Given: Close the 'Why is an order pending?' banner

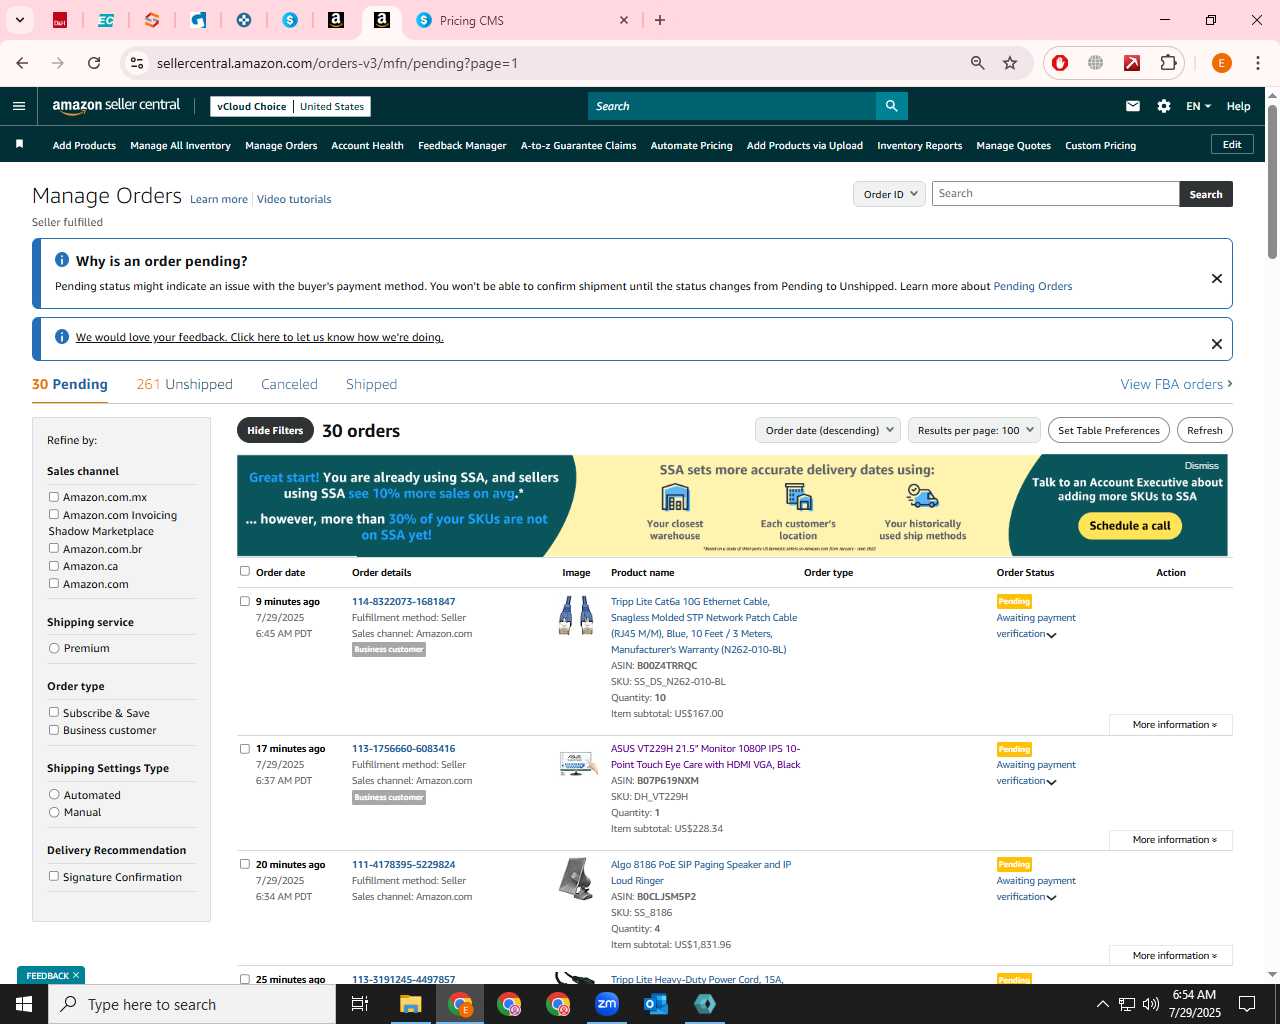Looking at the screenshot, I should click(x=1217, y=278).
